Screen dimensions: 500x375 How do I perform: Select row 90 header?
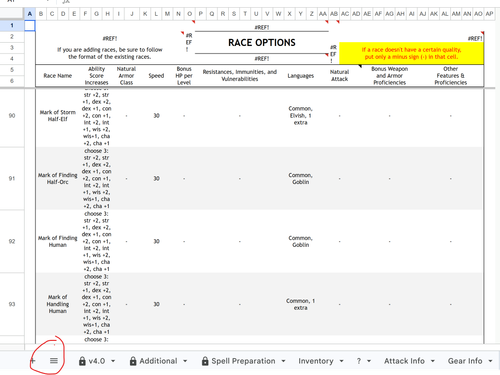click(12, 116)
